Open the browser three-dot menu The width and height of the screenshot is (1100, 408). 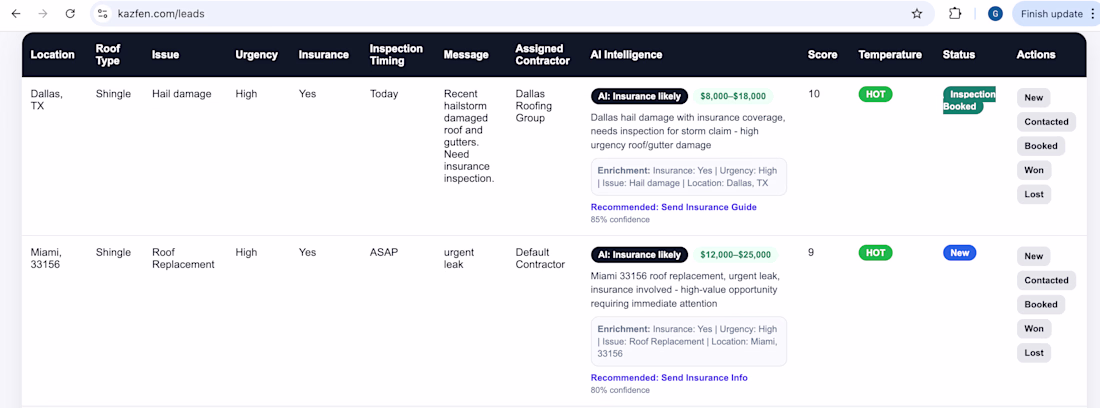pos(1093,13)
